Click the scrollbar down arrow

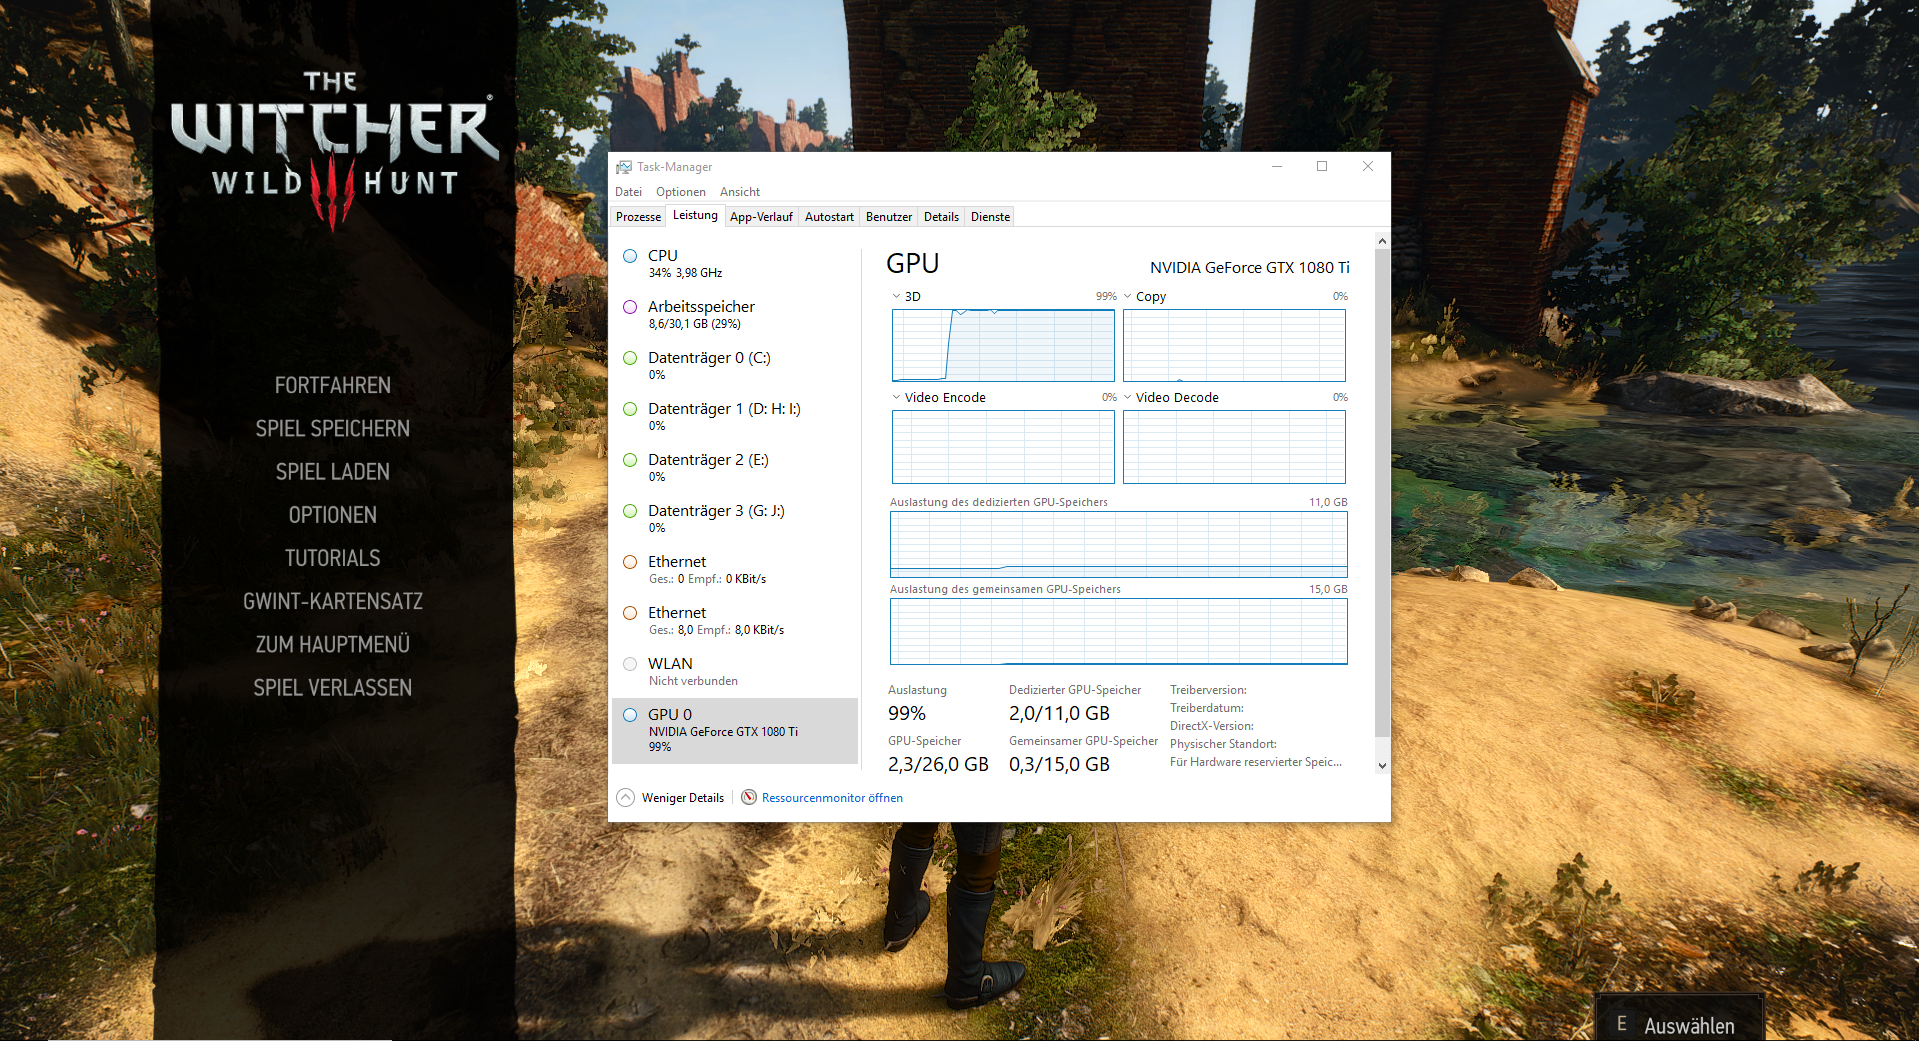tap(1382, 765)
